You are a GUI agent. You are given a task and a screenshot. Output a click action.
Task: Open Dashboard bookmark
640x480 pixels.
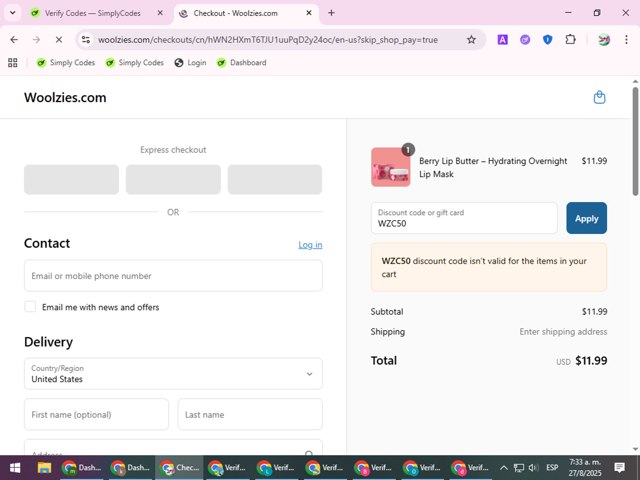[x=242, y=62]
